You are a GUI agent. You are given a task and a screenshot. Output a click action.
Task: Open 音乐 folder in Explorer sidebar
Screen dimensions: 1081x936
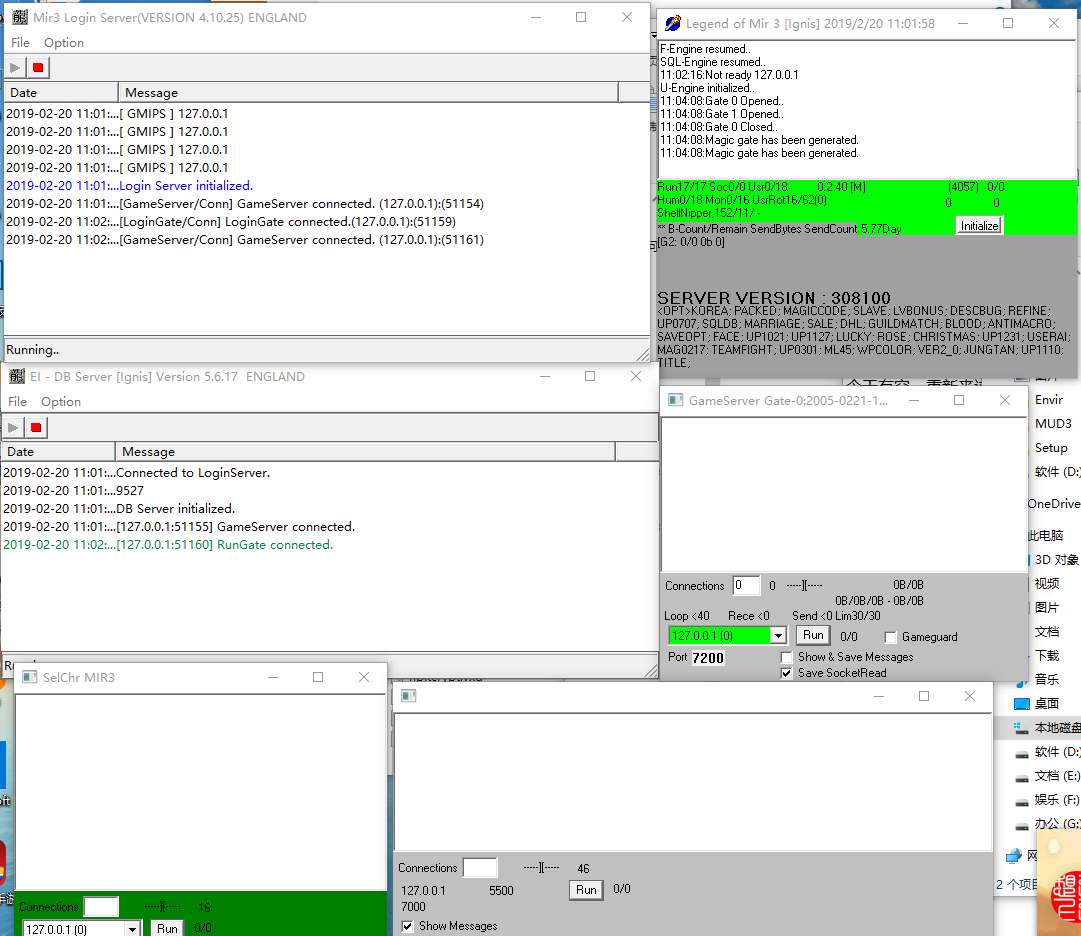[x=1047, y=680]
